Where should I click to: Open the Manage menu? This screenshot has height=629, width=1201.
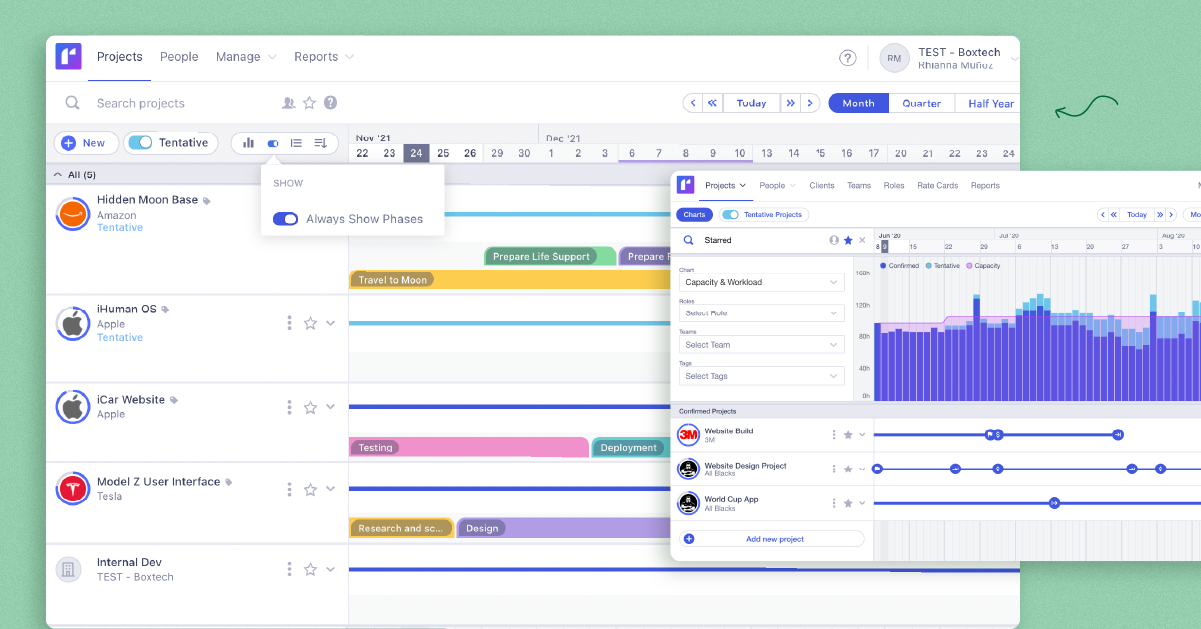239,56
